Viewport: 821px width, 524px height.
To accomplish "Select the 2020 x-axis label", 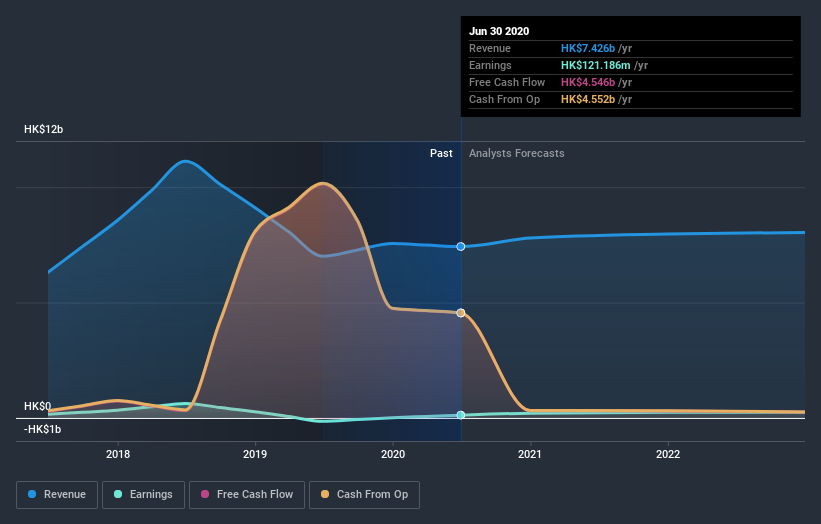I will click(393, 454).
